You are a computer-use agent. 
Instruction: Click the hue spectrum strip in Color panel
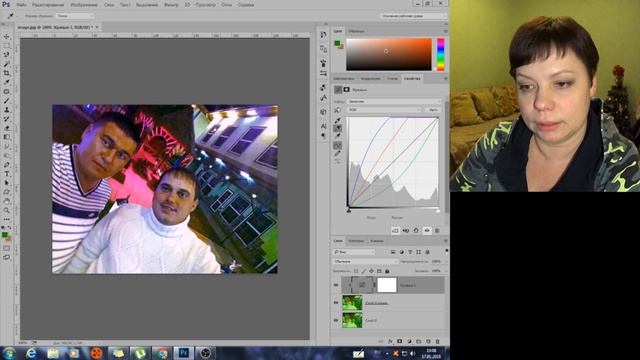pyautogui.click(x=440, y=55)
